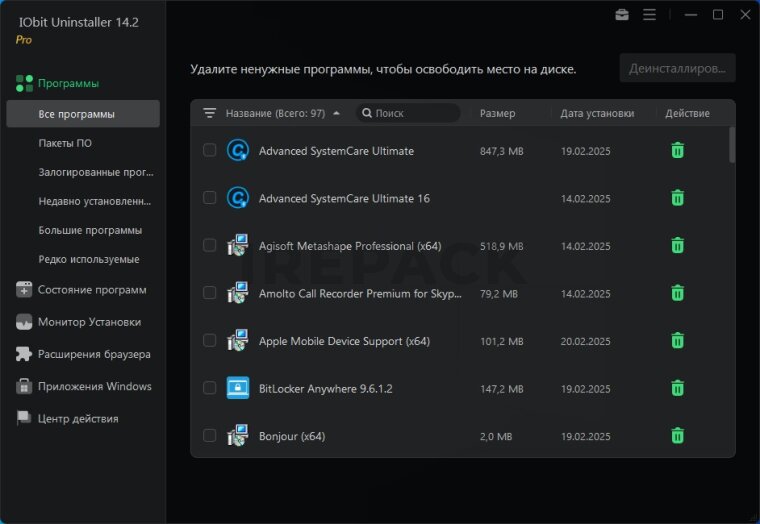Open Пакеты ПО in the sidebar
This screenshot has width=760, height=524.
[65, 143]
